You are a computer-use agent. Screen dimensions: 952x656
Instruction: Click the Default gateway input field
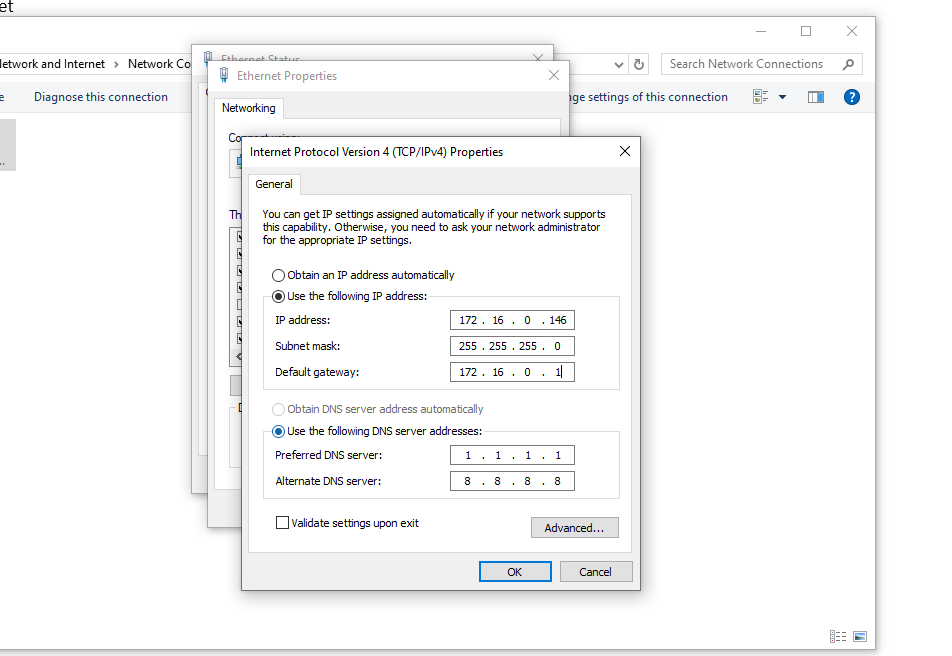(512, 372)
